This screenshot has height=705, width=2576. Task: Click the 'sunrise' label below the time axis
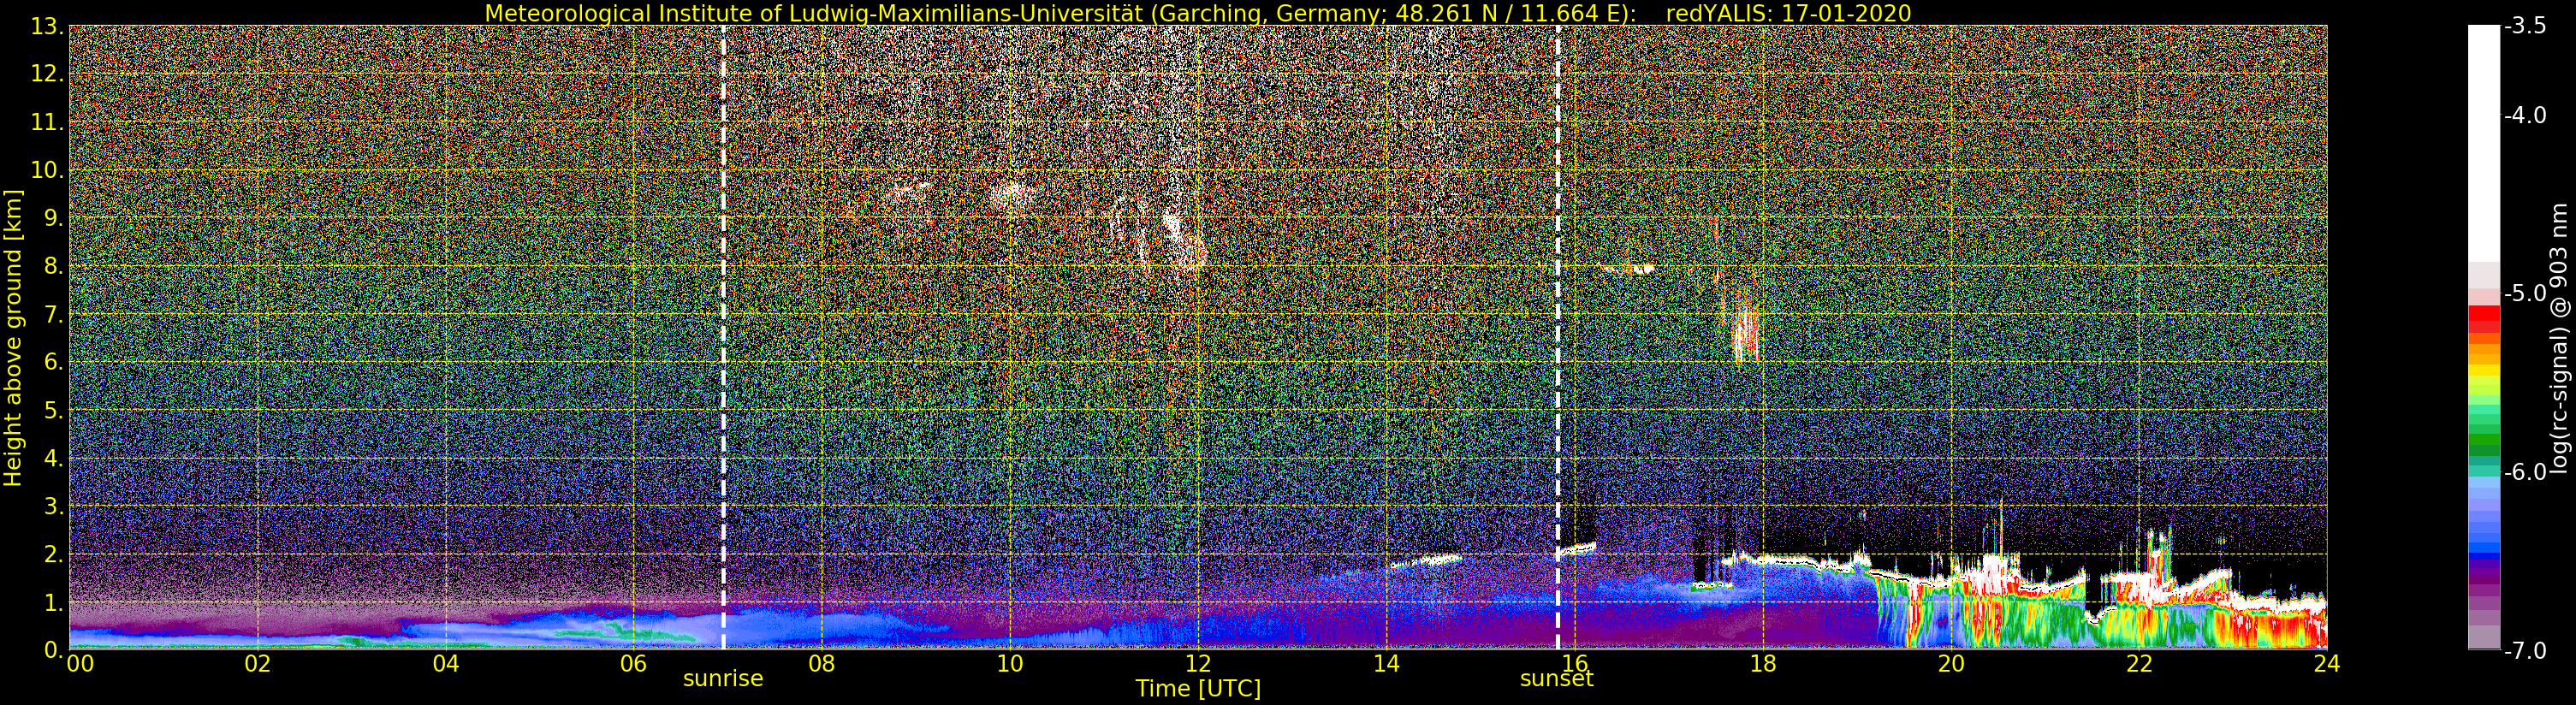(x=723, y=678)
